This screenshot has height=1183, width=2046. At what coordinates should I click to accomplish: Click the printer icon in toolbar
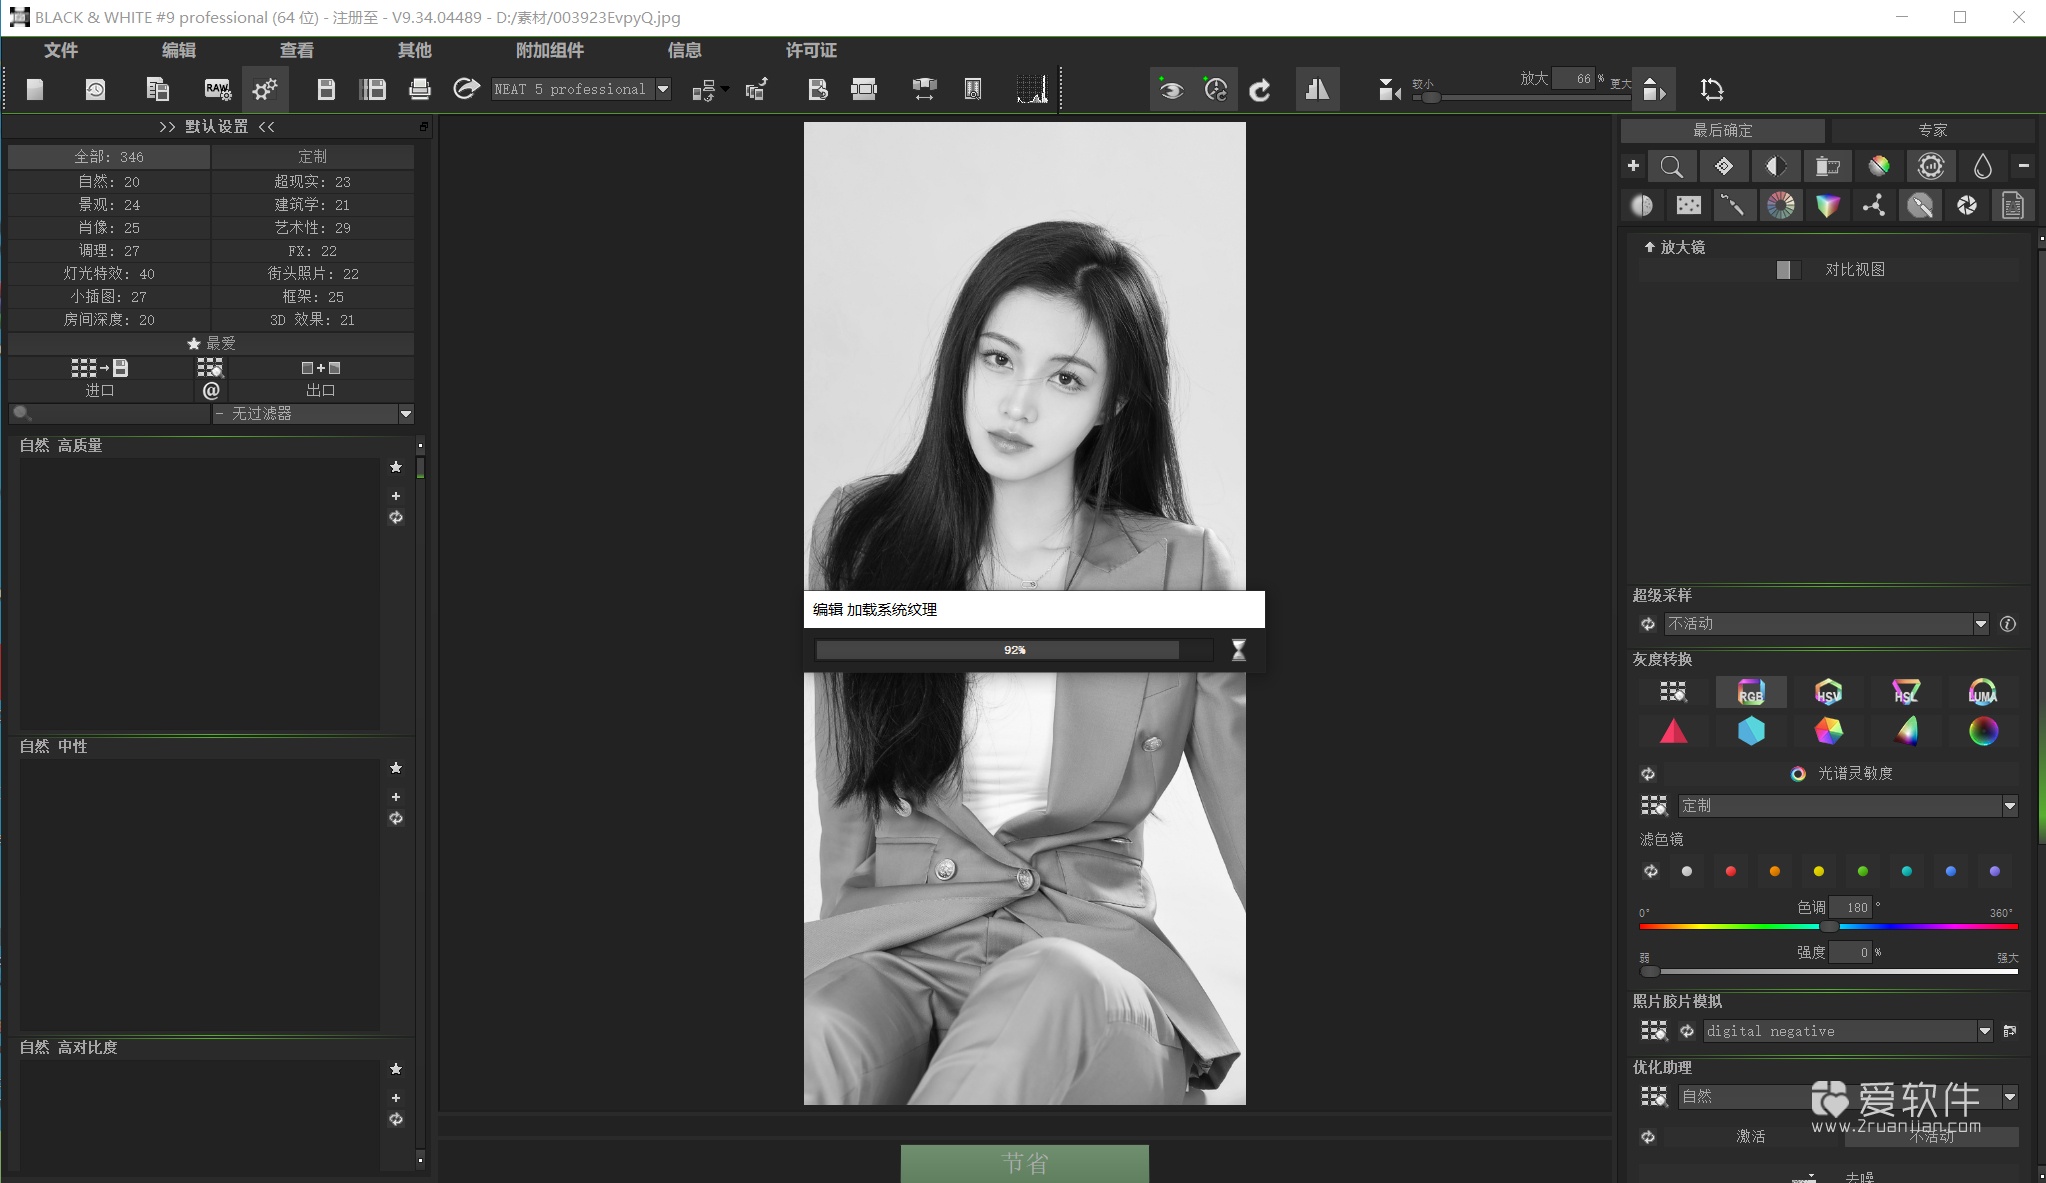420,90
